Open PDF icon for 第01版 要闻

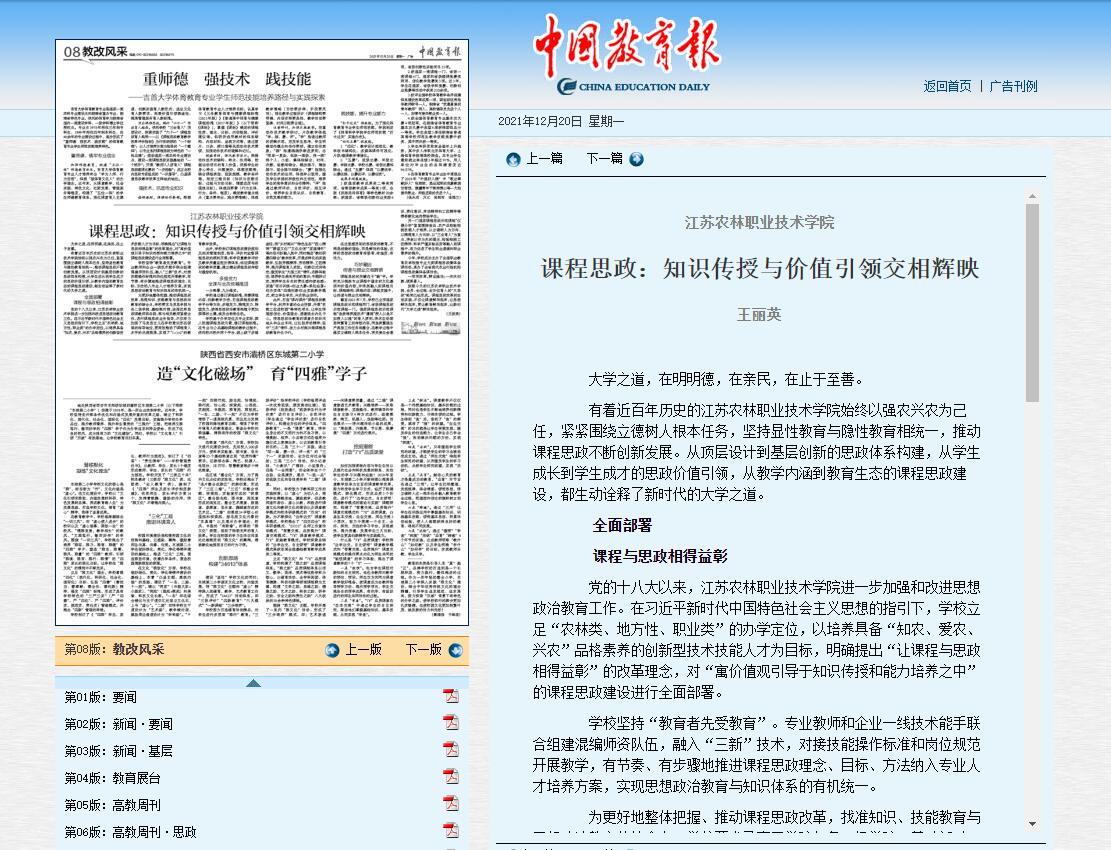click(x=451, y=697)
